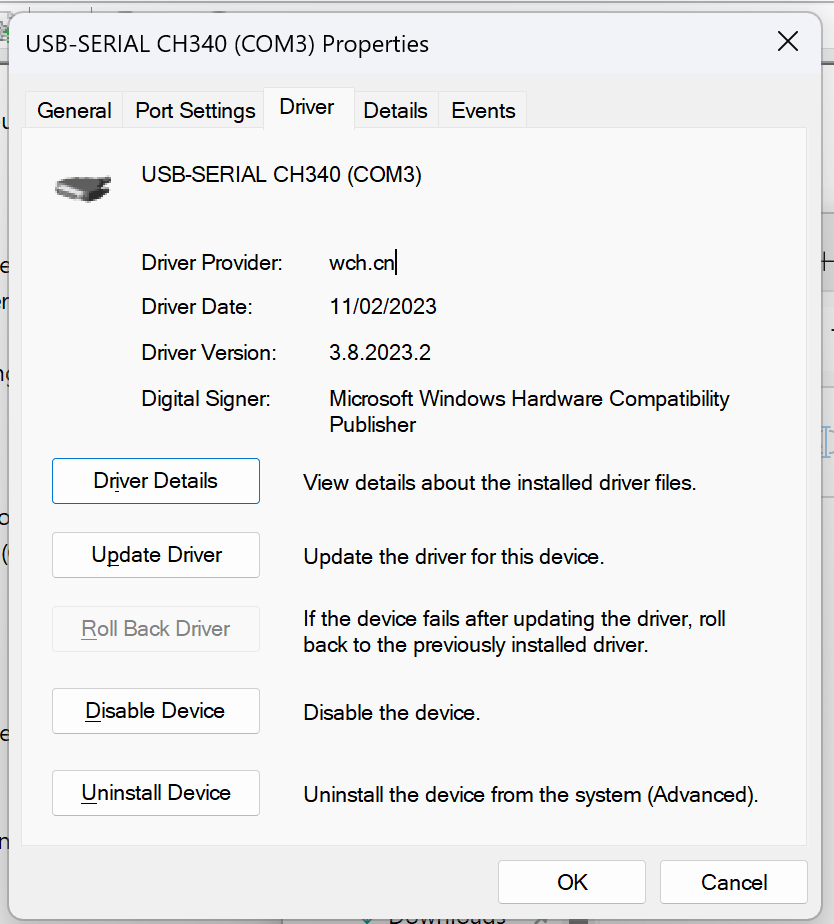The height and width of the screenshot is (924, 834).
Task: Go to the Details tab
Action: tap(395, 111)
